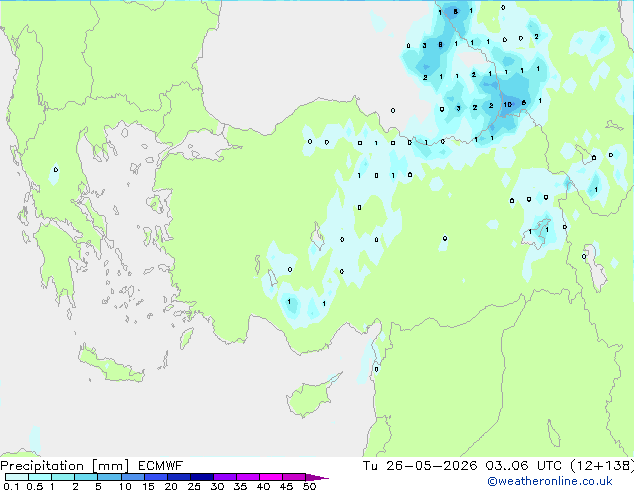Click the 0.5–1 mm legend color swatch
Viewport: 634px width, 490px height.
(x=40, y=477)
